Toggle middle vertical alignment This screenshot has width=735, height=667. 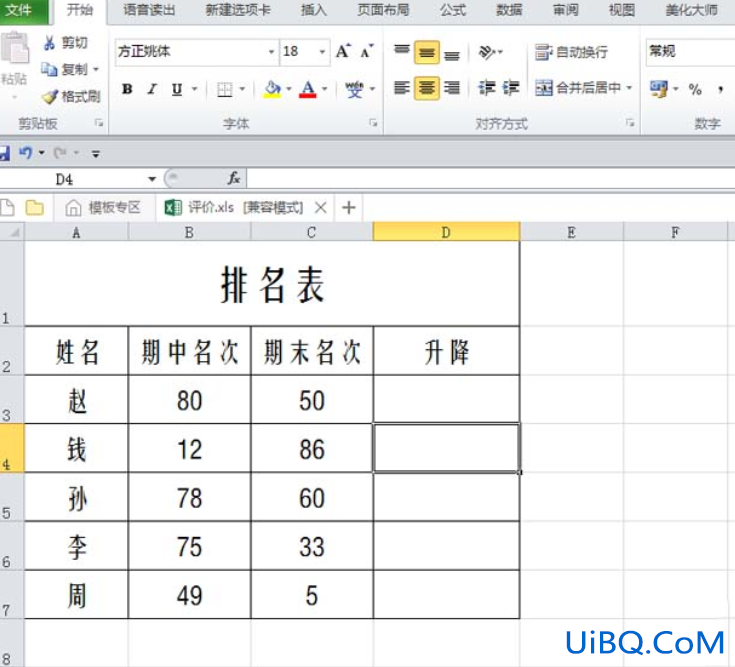[x=427, y=52]
